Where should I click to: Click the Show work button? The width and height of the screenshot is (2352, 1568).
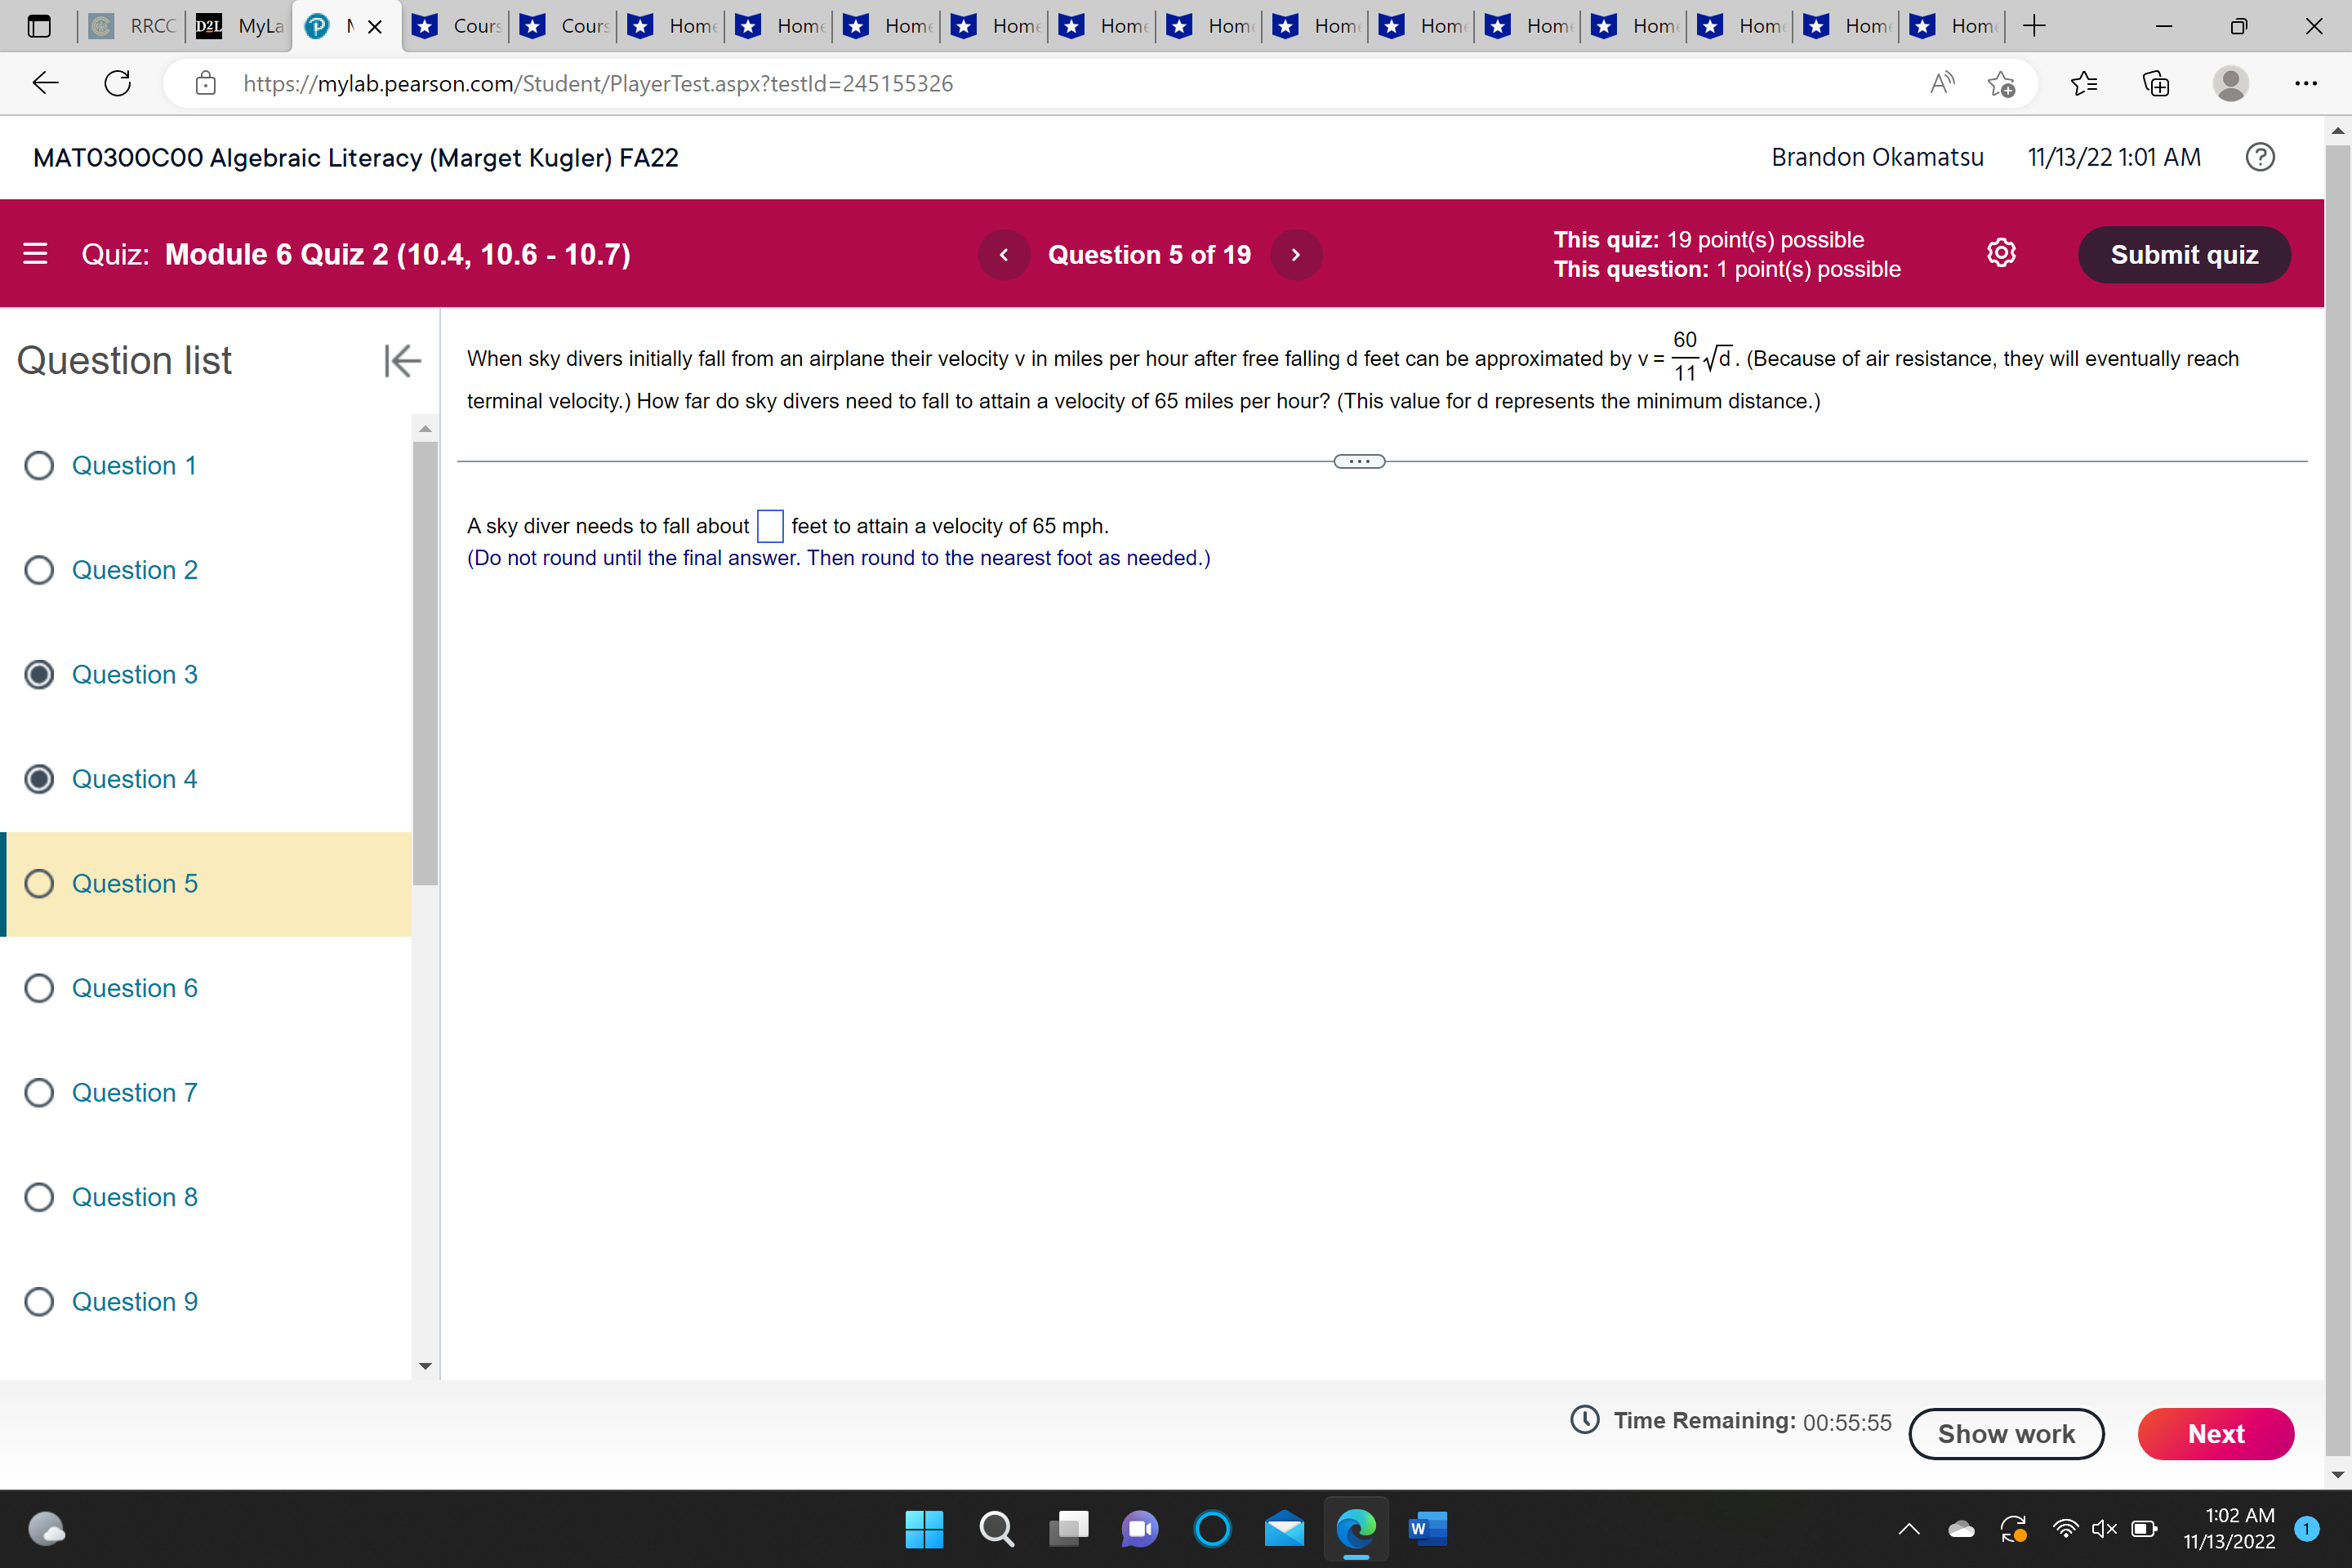[x=2006, y=1433]
